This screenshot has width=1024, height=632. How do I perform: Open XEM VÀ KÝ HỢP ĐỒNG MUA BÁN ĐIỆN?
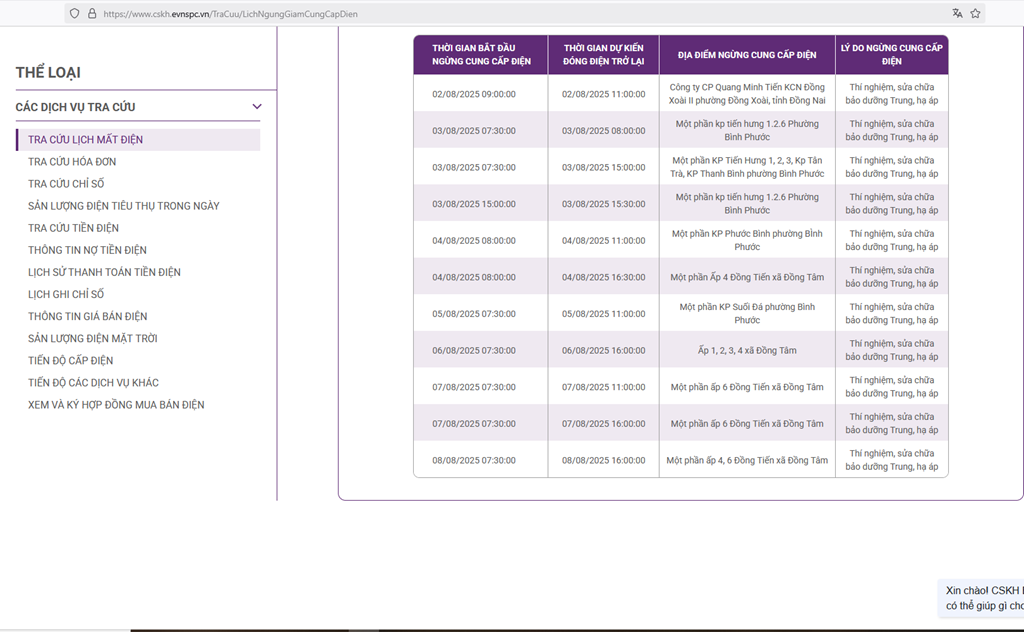116,405
